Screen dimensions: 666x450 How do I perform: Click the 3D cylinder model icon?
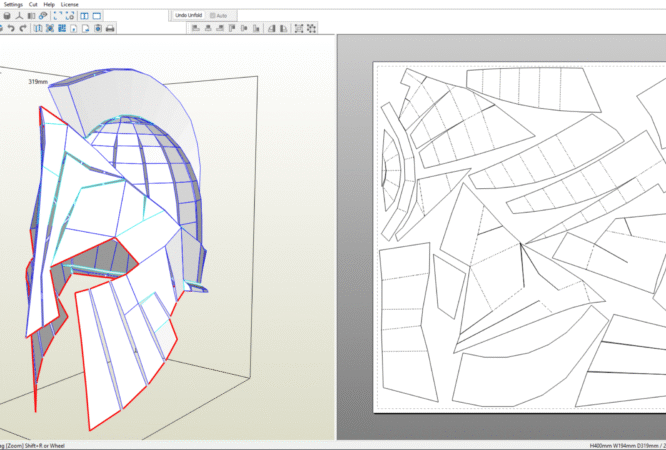(9, 17)
